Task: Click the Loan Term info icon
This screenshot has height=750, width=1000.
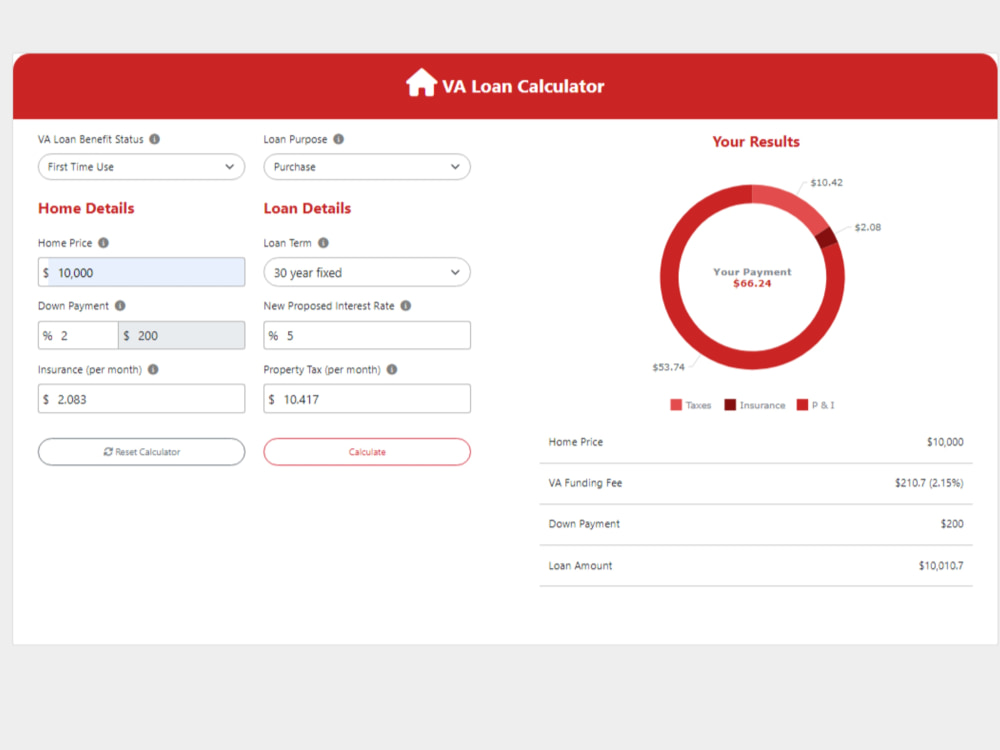Action: (323, 243)
